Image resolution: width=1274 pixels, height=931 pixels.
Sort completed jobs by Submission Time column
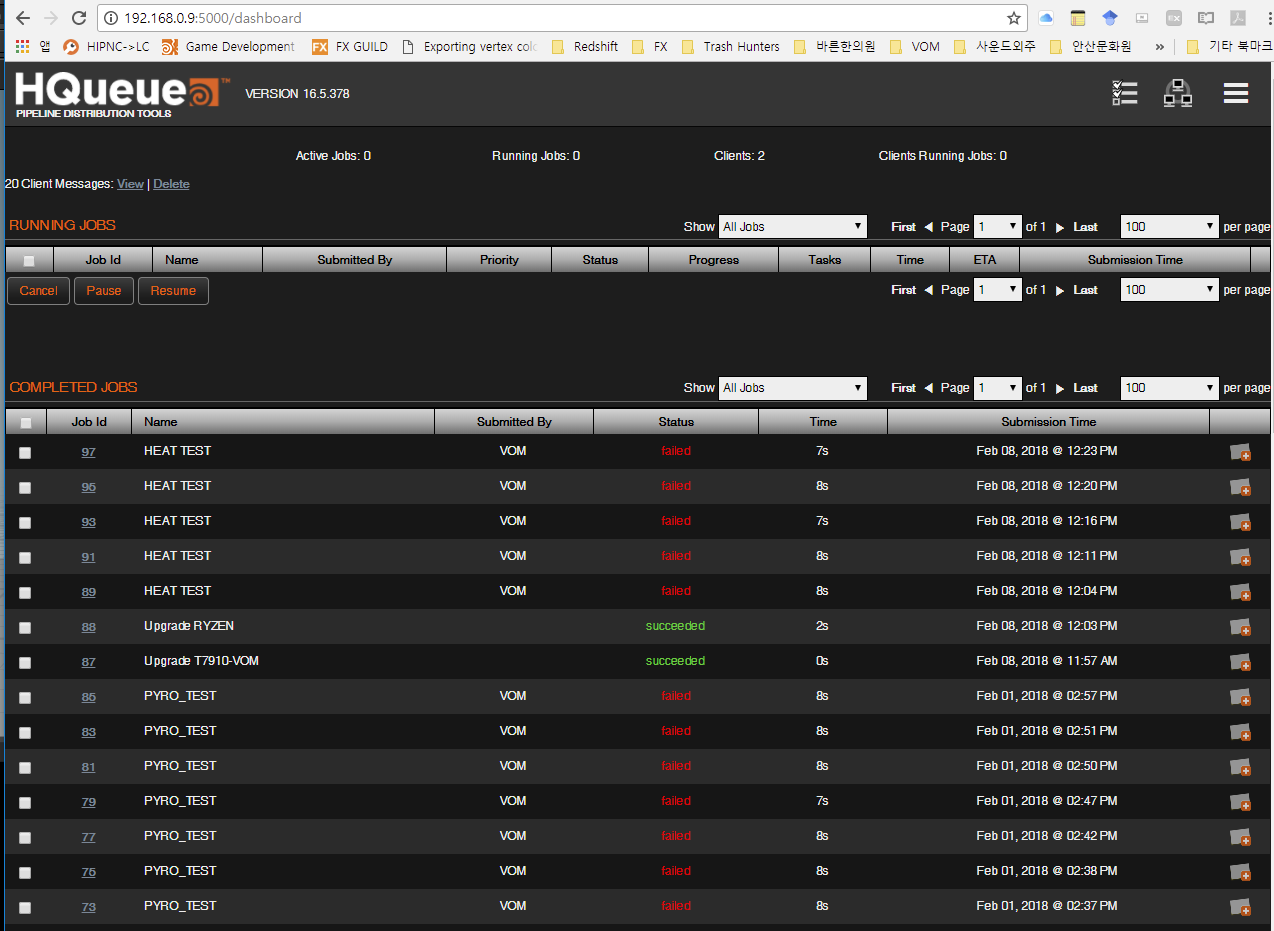coord(1048,422)
